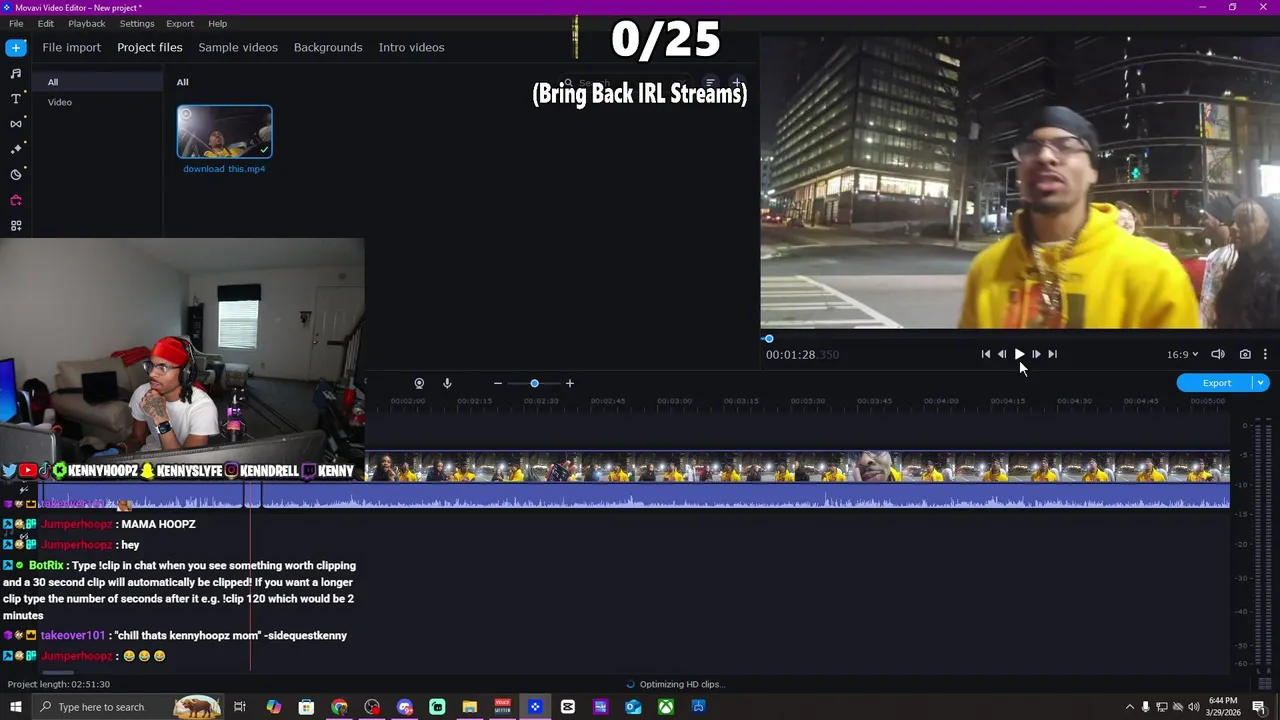Step back one frame
This screenshot has height=720, width=1280.
(1002, 354)
